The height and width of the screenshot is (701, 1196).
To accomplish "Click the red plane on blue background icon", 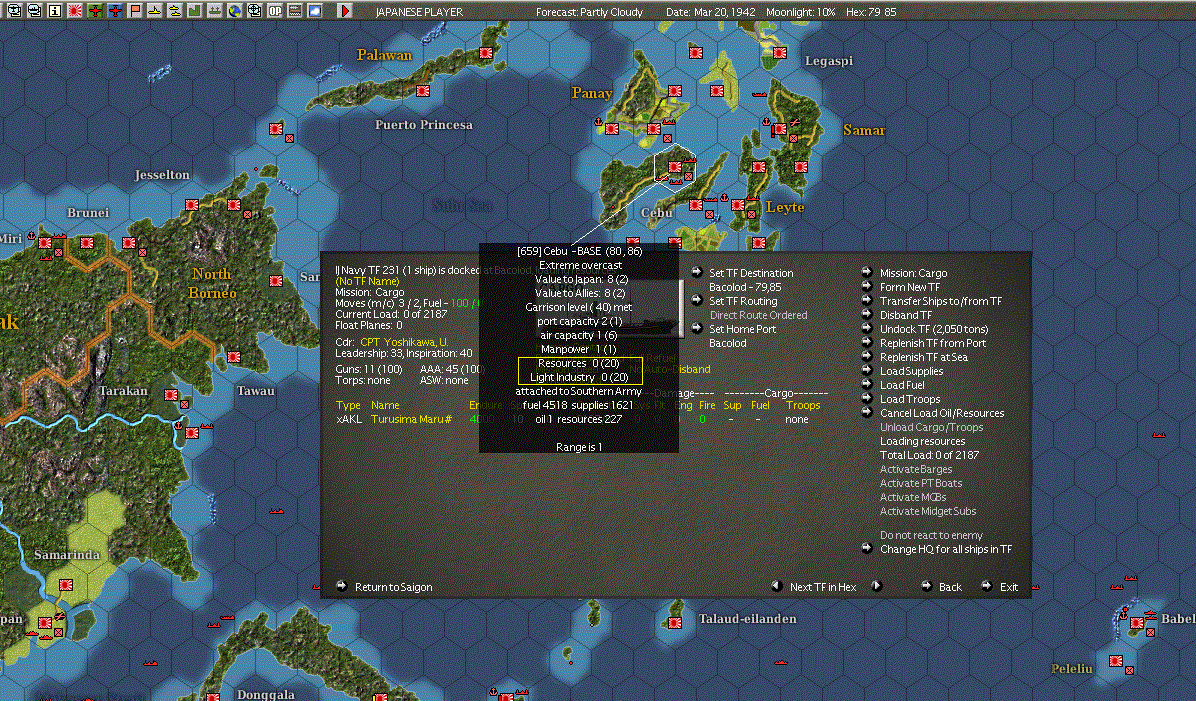I will [x=114, y=11].
